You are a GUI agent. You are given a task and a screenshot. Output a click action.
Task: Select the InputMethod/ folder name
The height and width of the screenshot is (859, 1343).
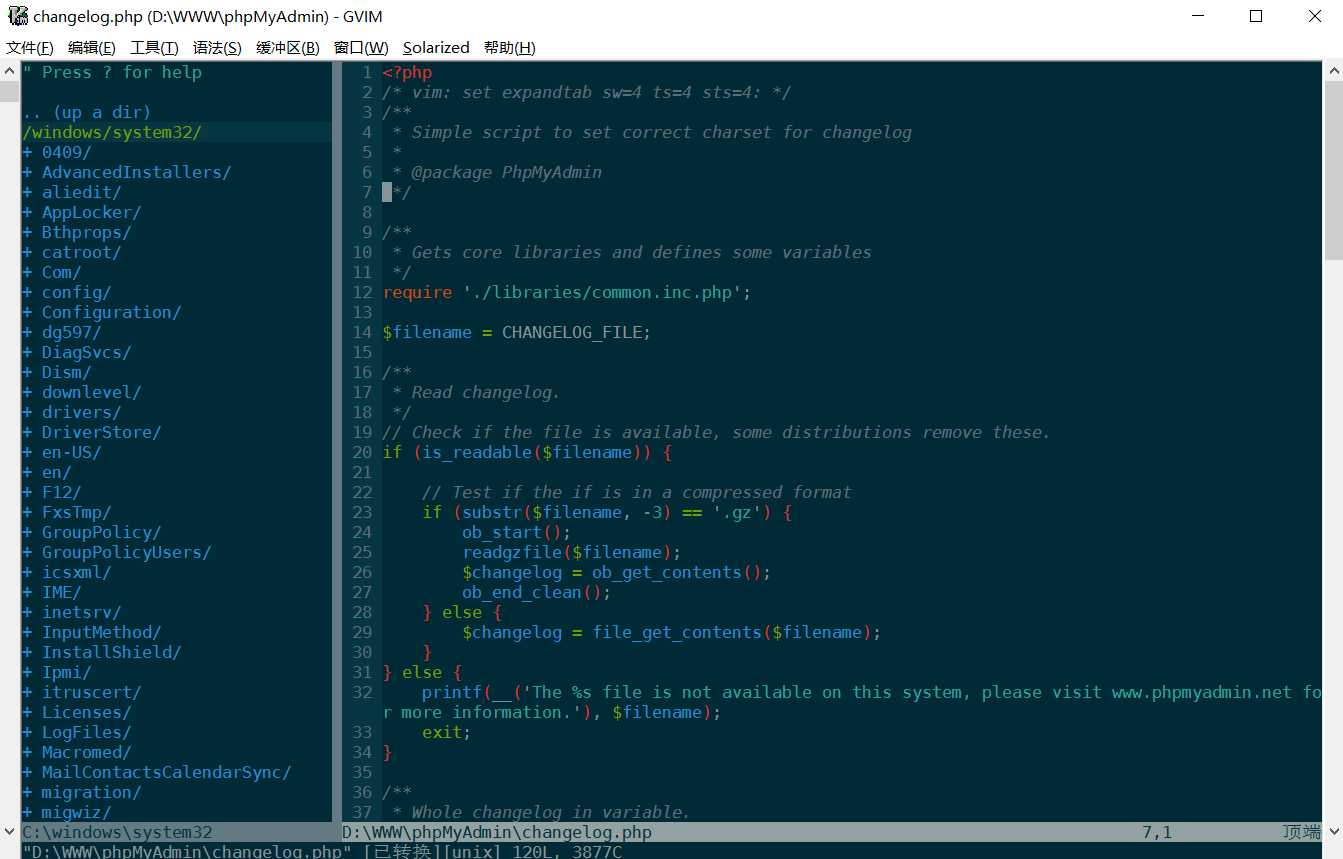point(101,632)
